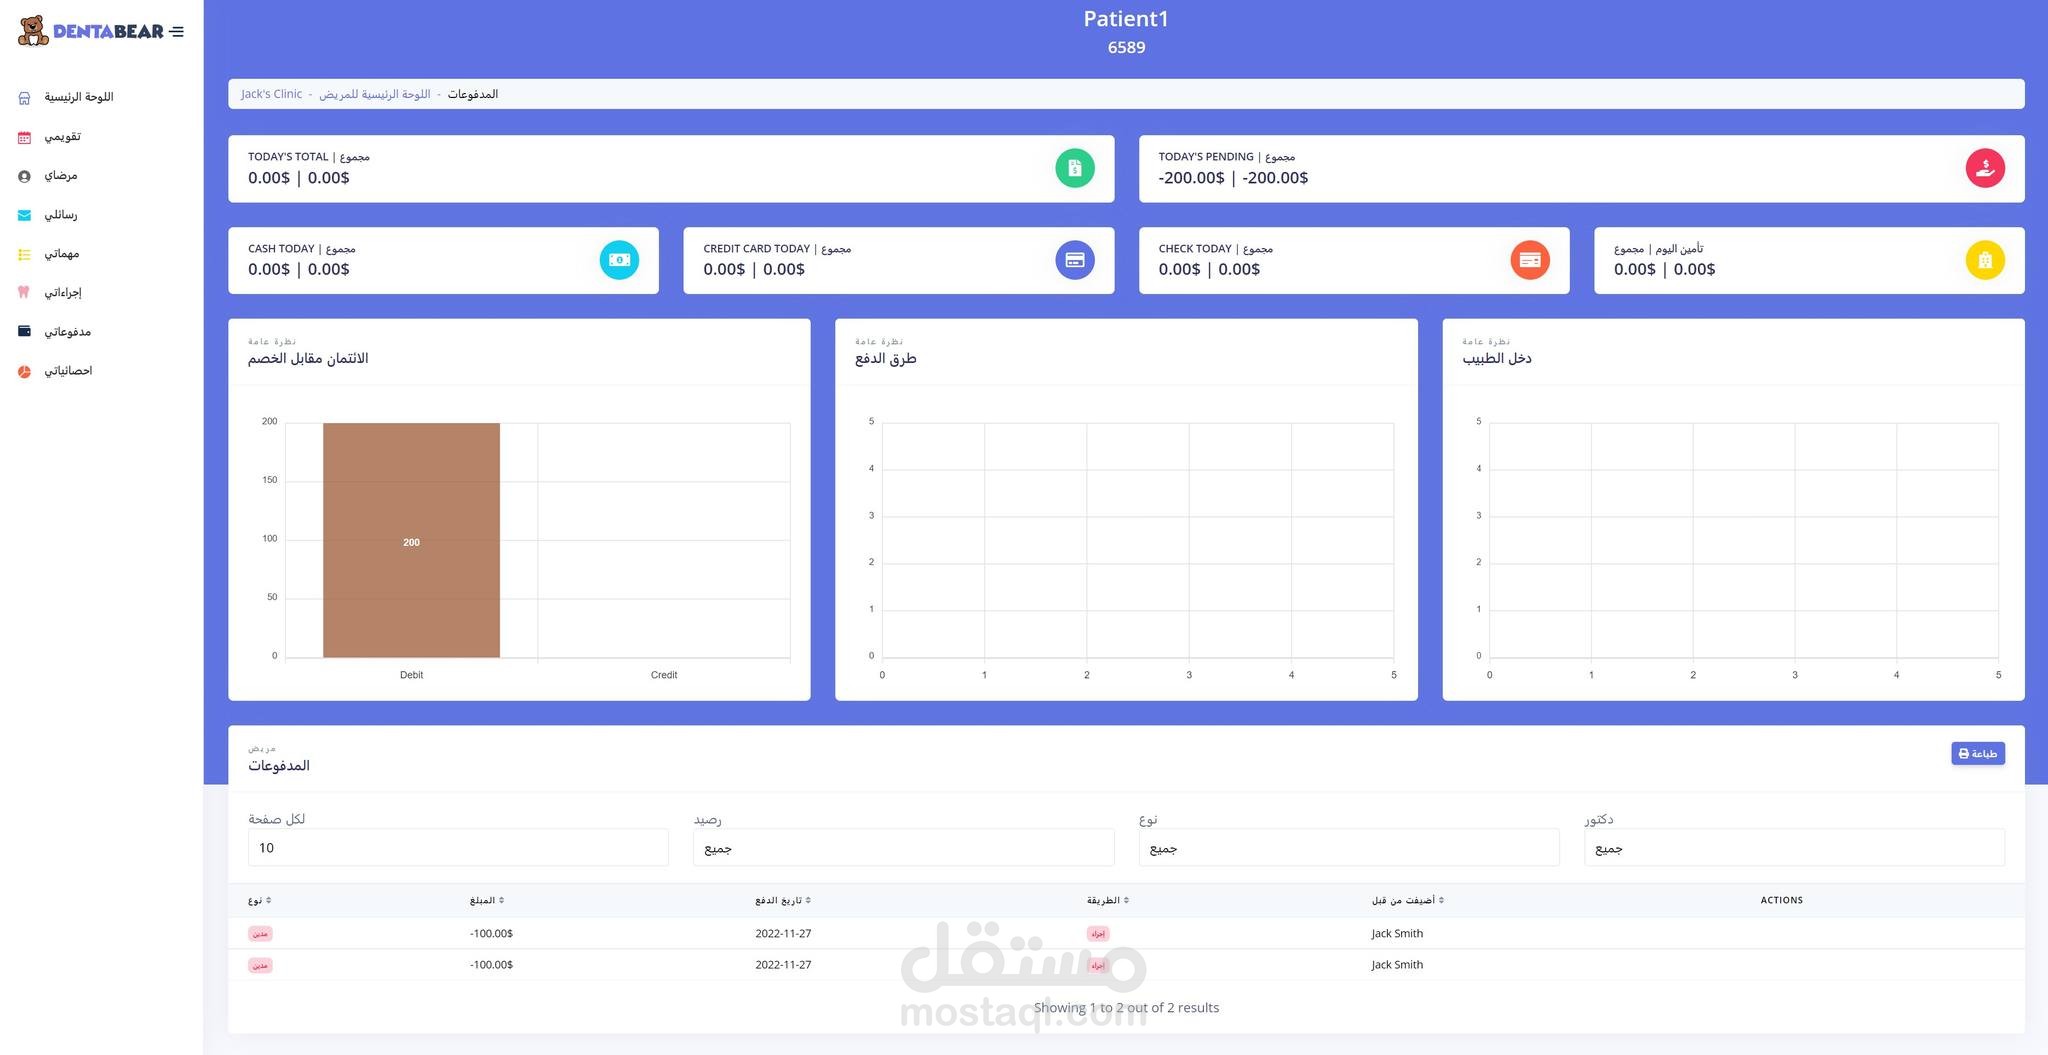Click the طباعة print button
This screenshot has width=2048, height=1055.
[1977, 753]
